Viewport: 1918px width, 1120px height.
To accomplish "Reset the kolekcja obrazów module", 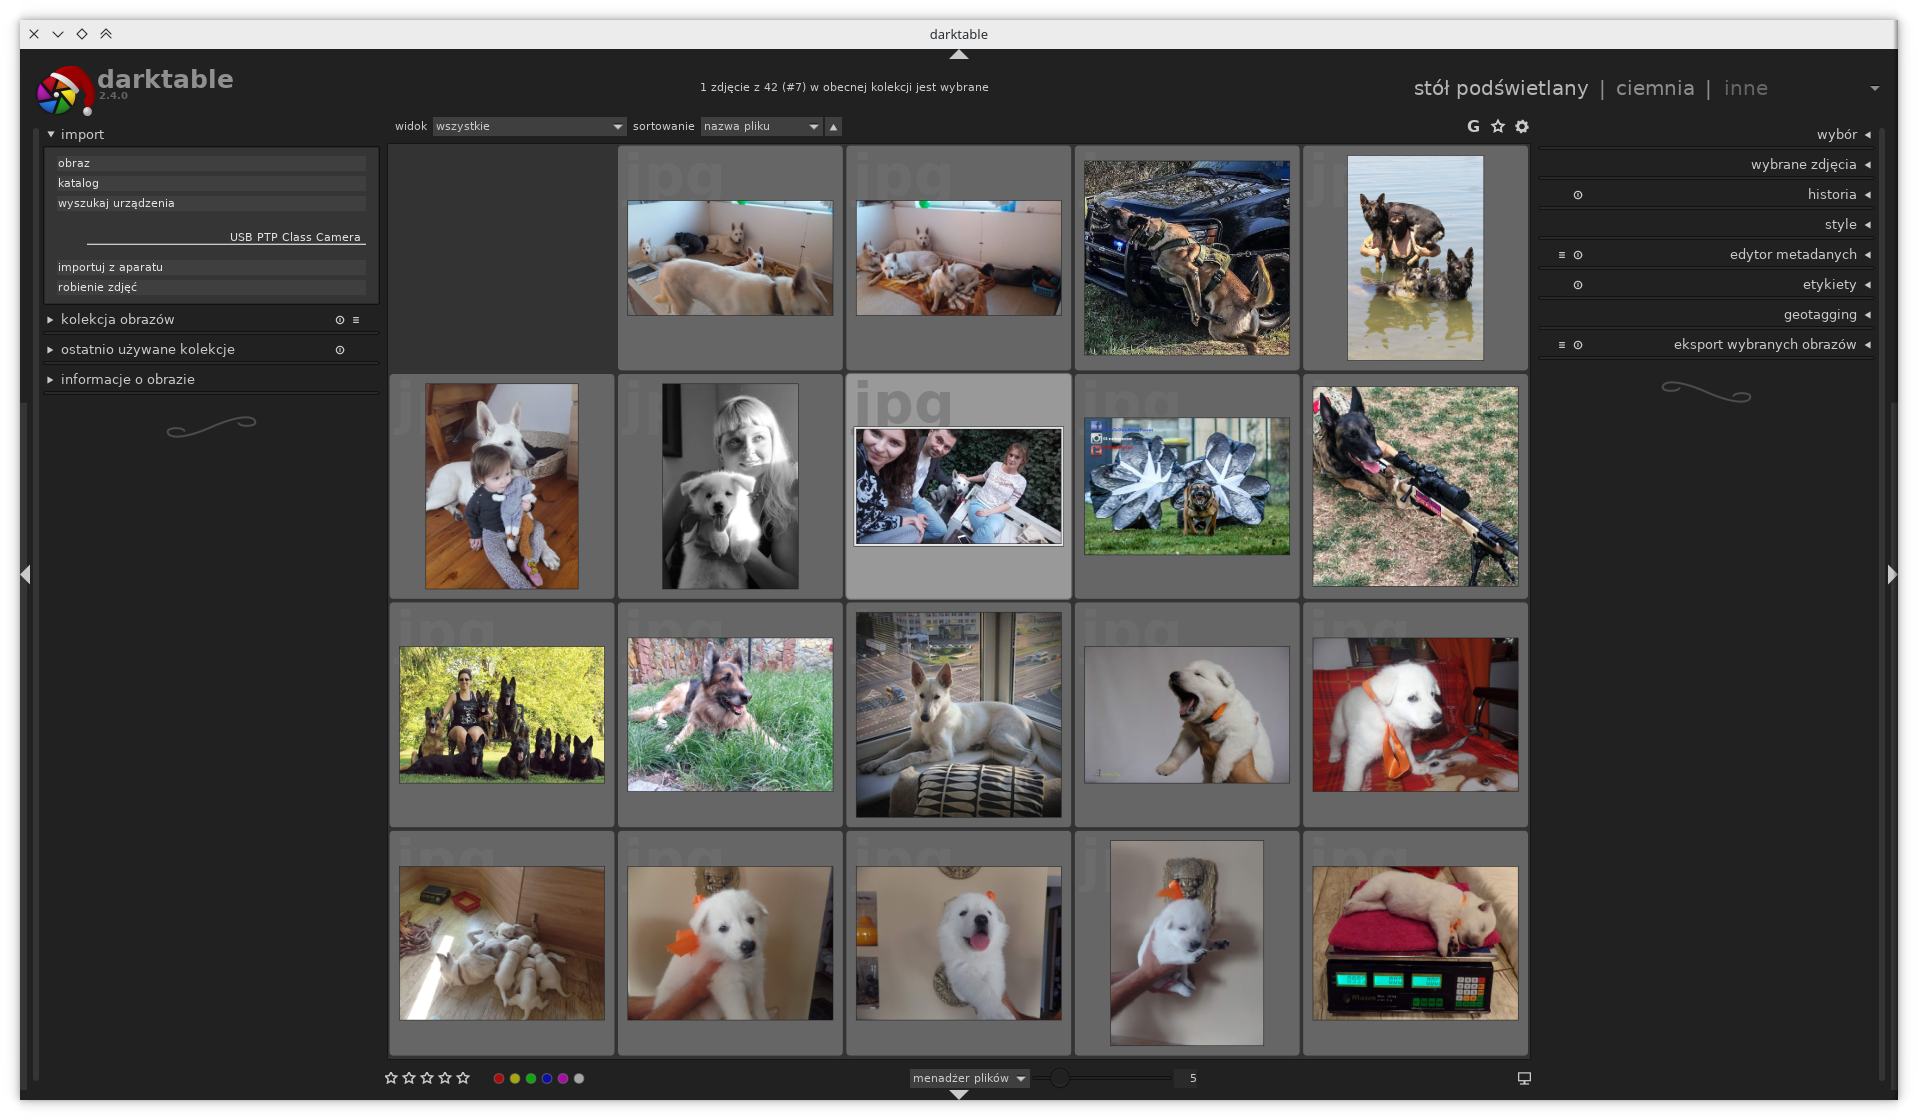I will pos(340,320).
